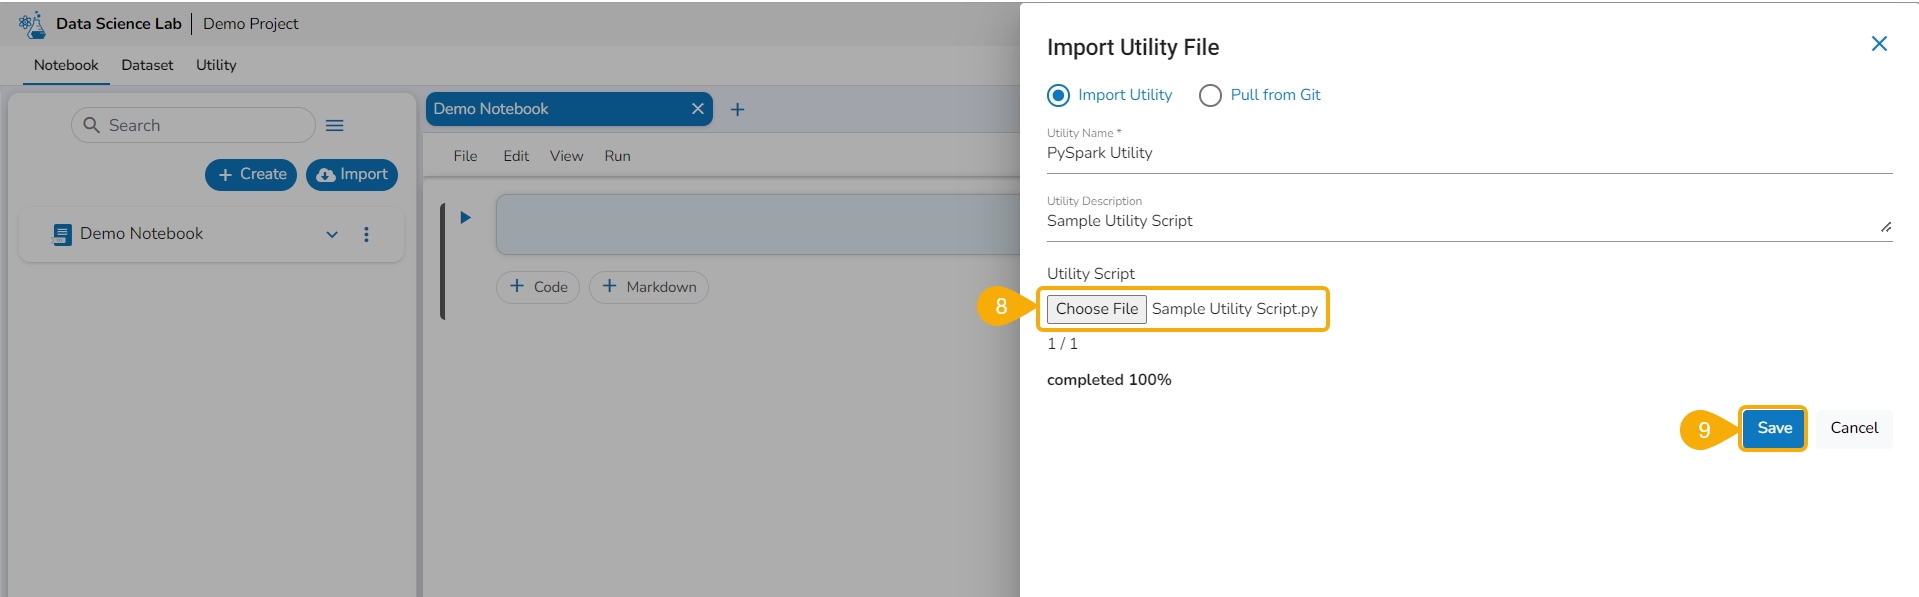This screenshot has width=1919, height=597.
Task: Expand the Demo Notebook chevron
Action: pyautogui.click(x=332, y=234)
